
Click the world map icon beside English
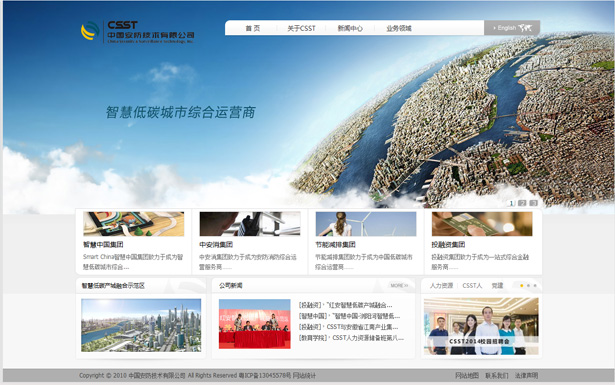click(525, 28)
